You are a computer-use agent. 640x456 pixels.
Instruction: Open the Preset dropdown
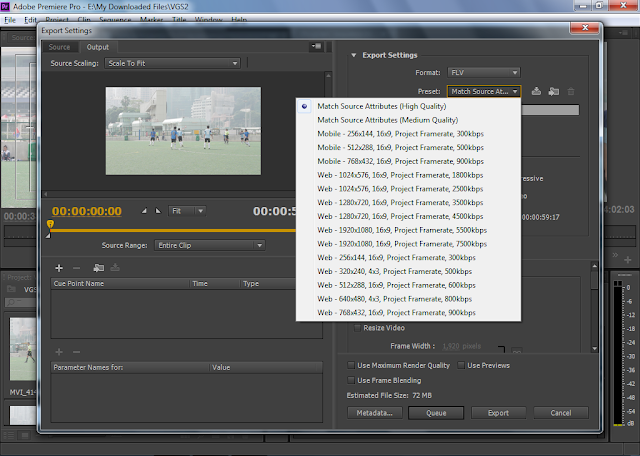(x=484, y=91)
